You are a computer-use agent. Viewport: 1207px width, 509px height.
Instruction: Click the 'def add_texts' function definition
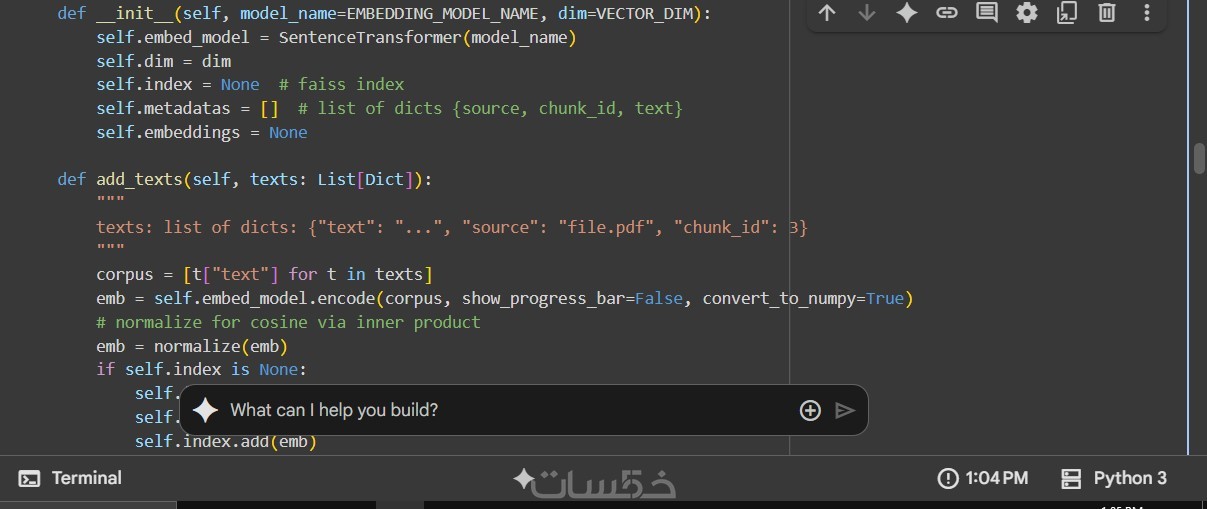(x=244, y=180)
